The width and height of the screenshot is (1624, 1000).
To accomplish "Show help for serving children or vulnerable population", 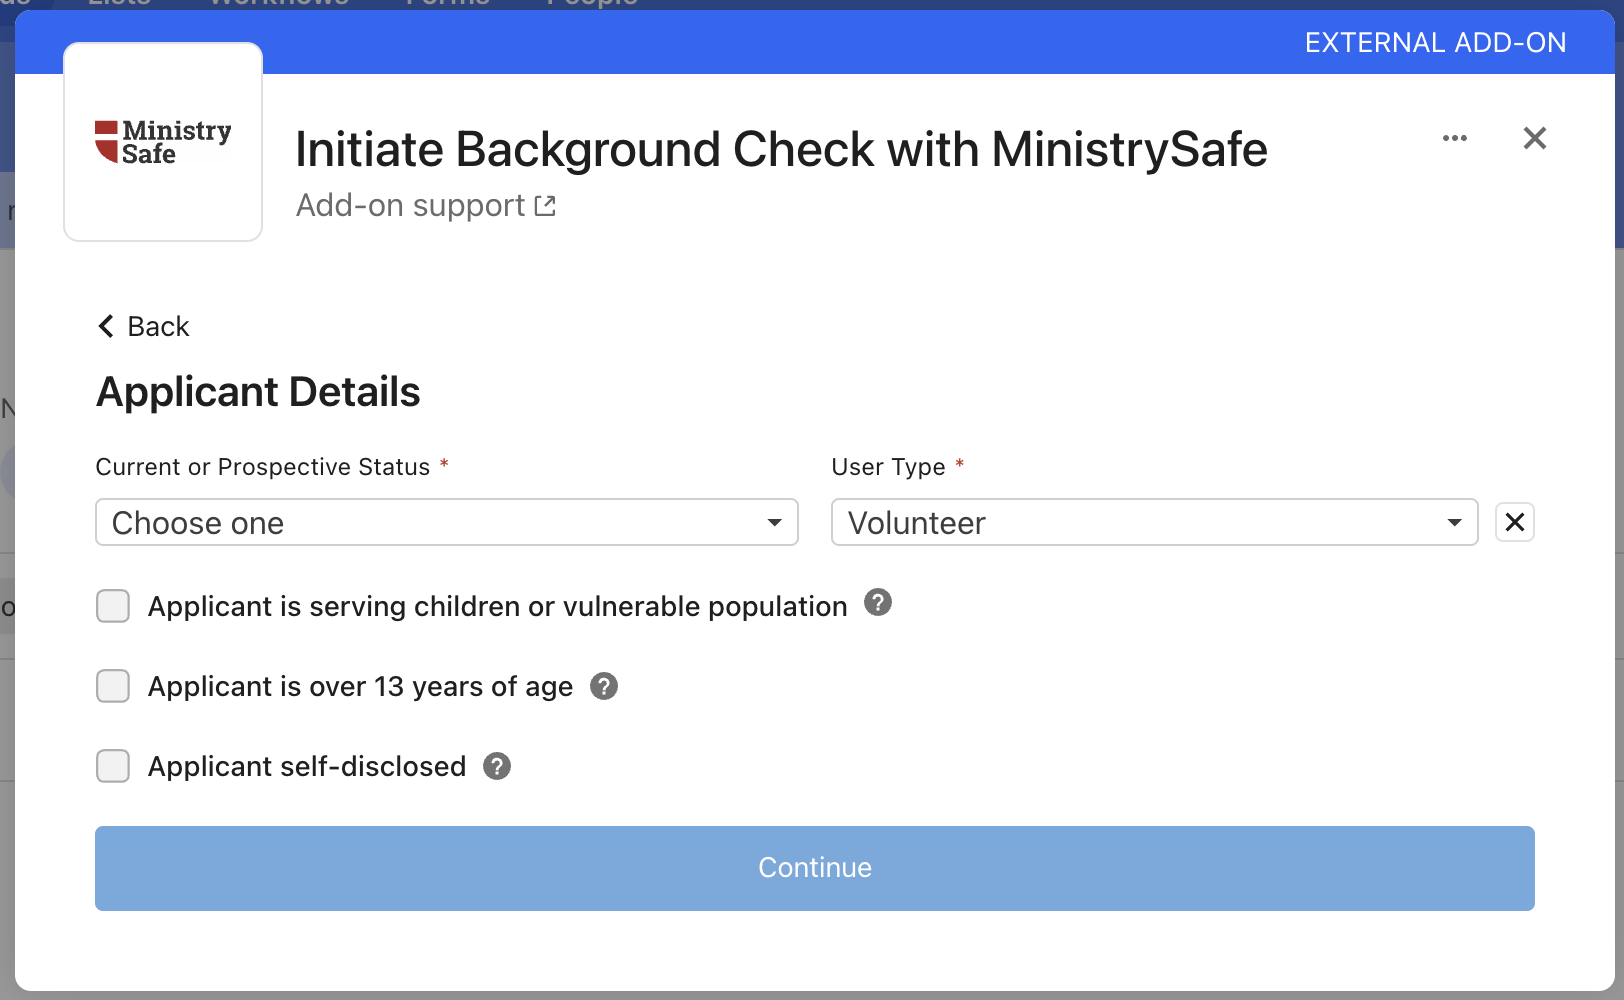I will click(877, 603).
